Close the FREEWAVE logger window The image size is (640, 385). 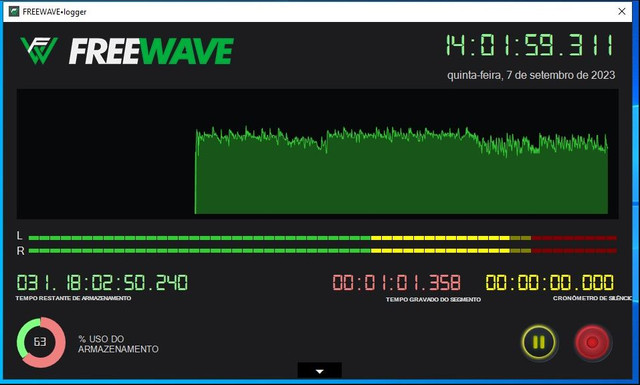622,11
